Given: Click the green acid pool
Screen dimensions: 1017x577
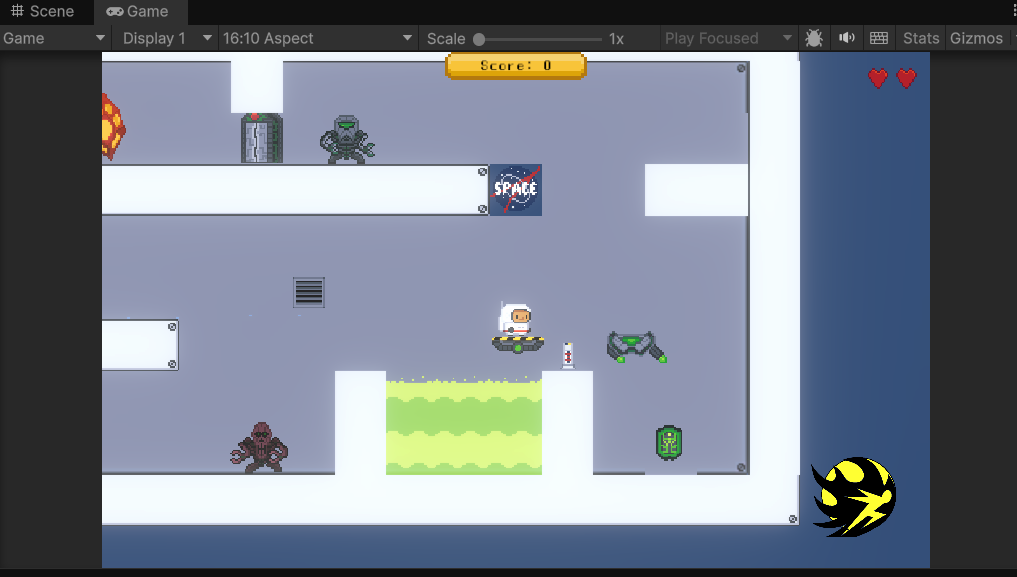Looking at the screenshot, I should coord(464,427).
